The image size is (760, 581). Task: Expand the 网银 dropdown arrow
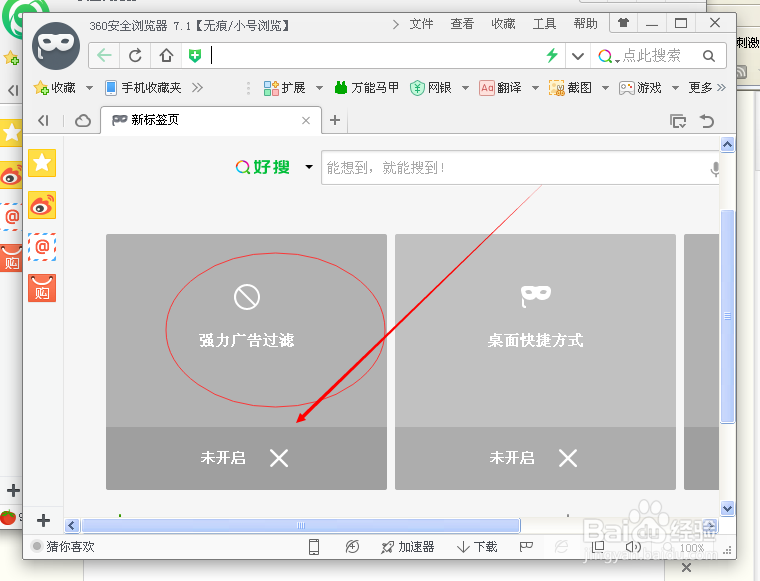tap(465, 88)
